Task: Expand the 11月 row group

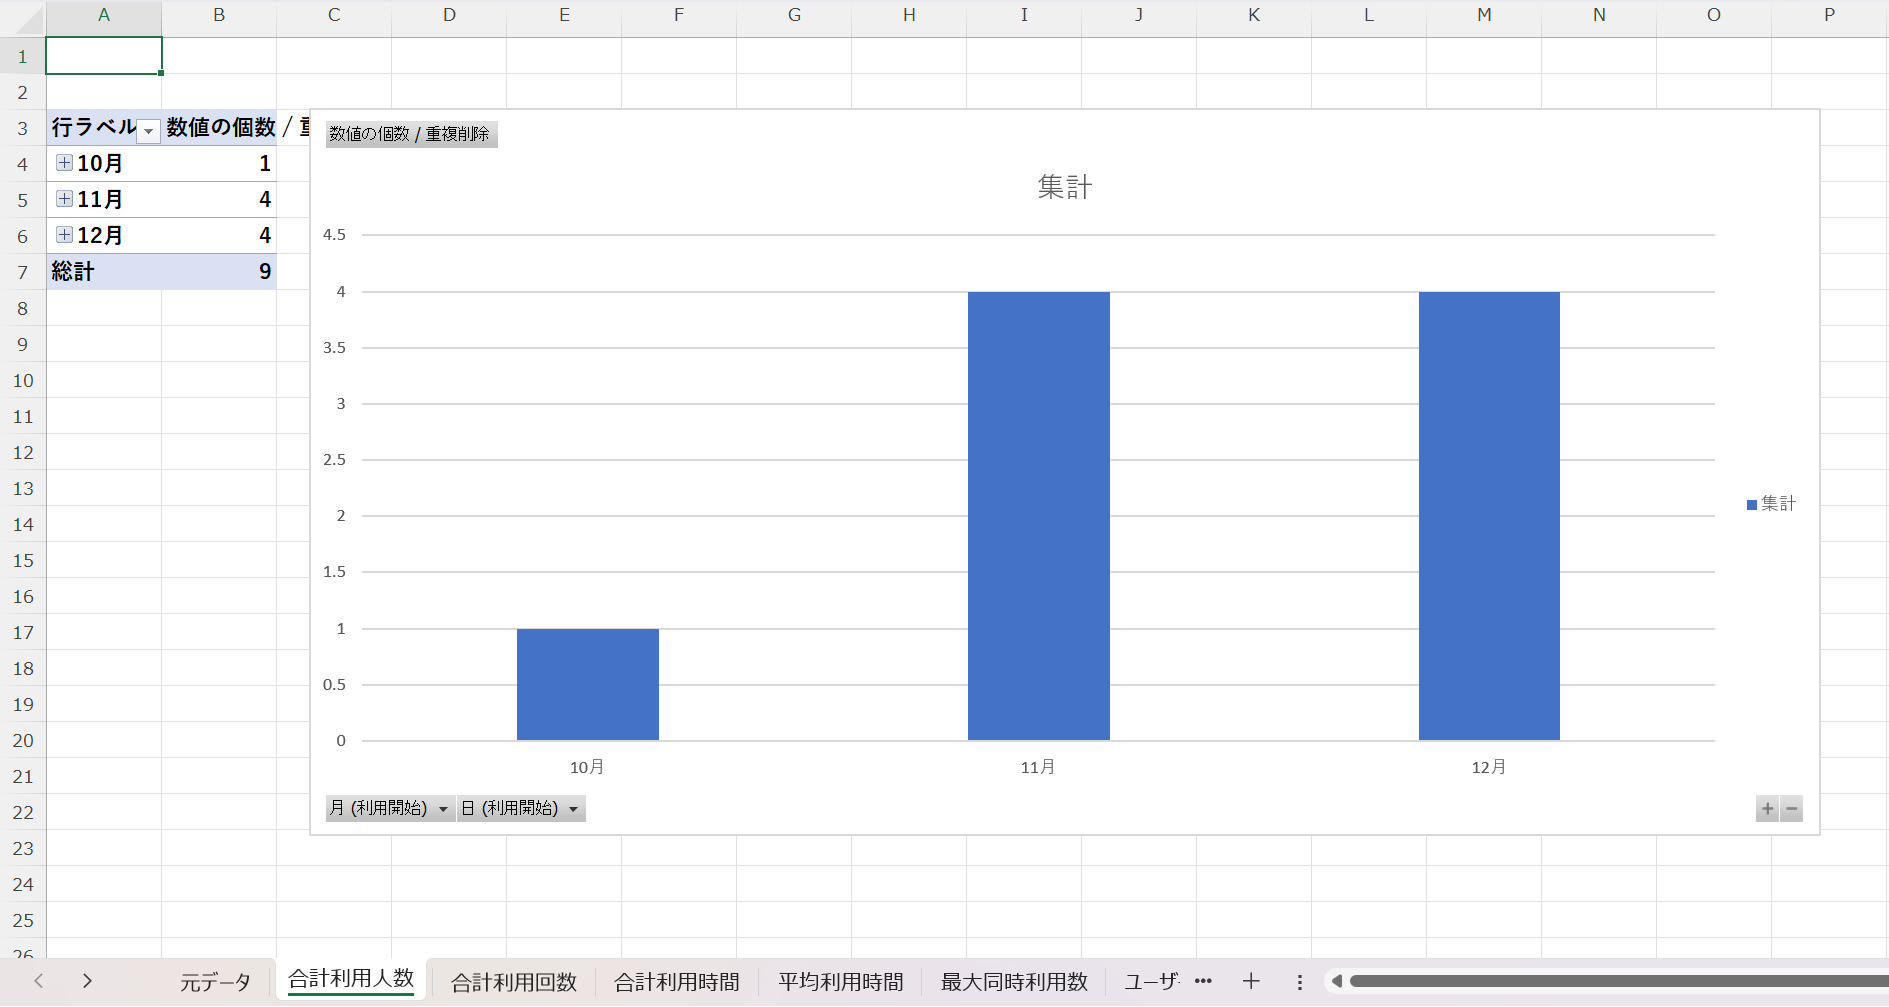Action: coord(64,199)
